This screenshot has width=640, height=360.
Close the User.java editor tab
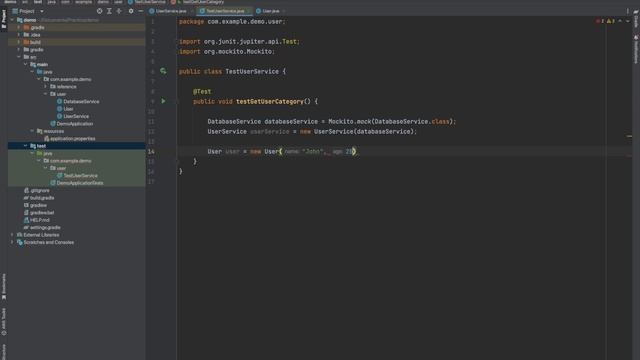[x=283, y=11]
